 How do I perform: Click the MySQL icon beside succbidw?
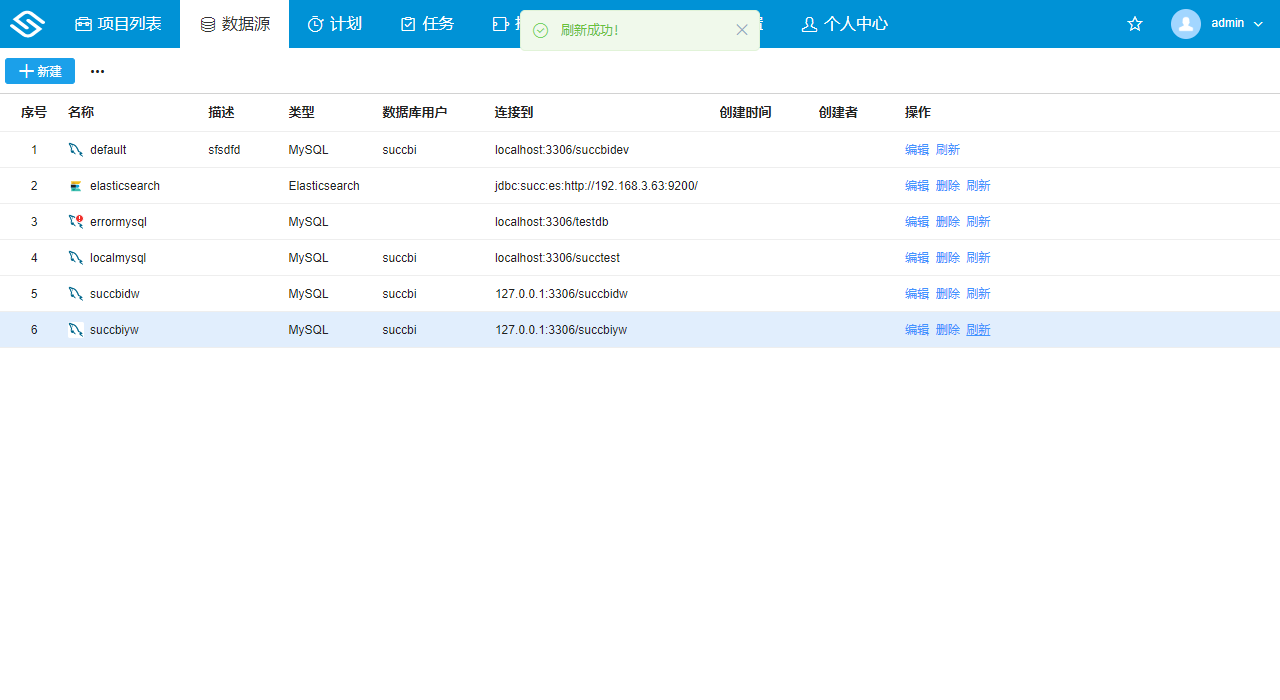pos(76,294)
